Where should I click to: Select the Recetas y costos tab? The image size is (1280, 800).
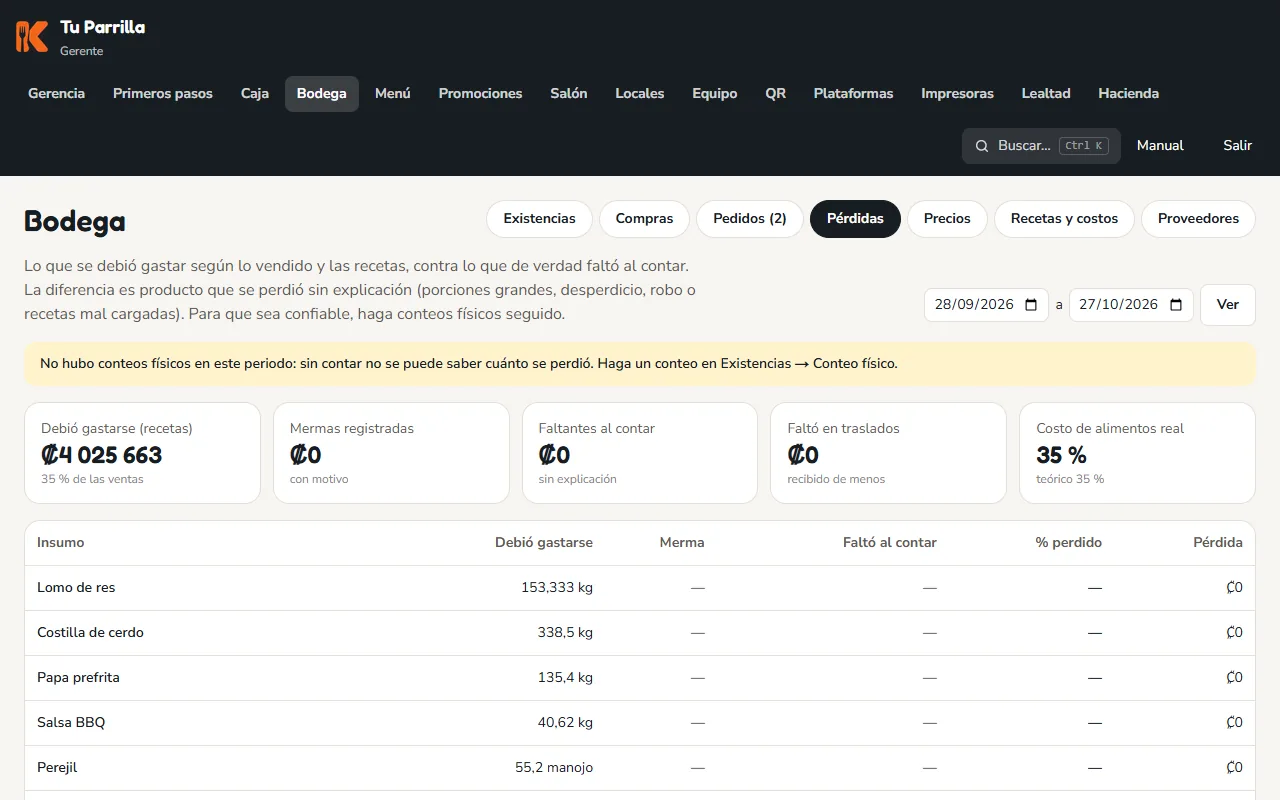(1064, 219)
